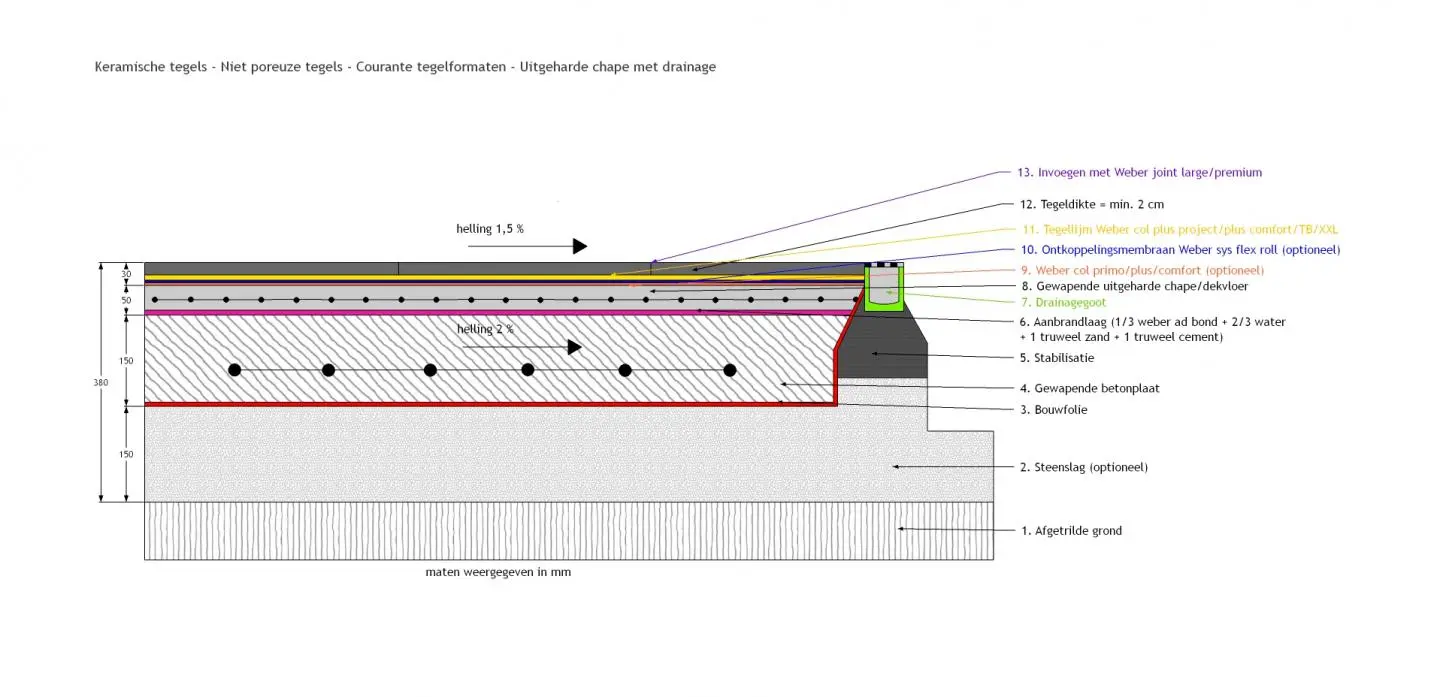Select the blue label 10. Ontkoppelingsmembraan
This screenshot has height=697, width=1440.
1180,249
